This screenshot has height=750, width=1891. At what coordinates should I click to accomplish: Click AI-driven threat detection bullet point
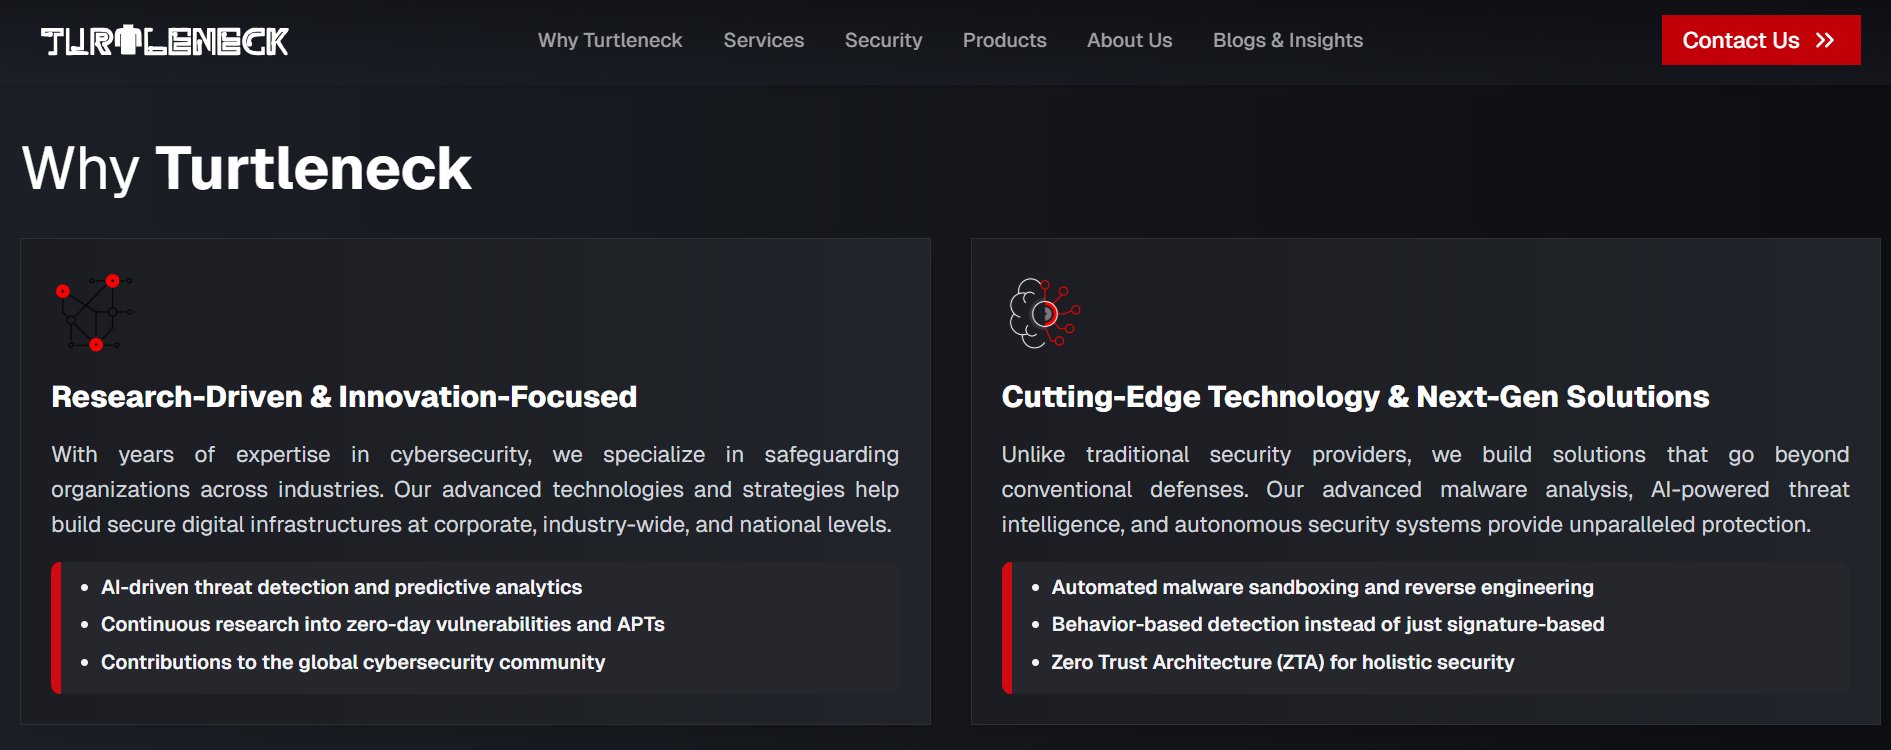tap(341, 587)
